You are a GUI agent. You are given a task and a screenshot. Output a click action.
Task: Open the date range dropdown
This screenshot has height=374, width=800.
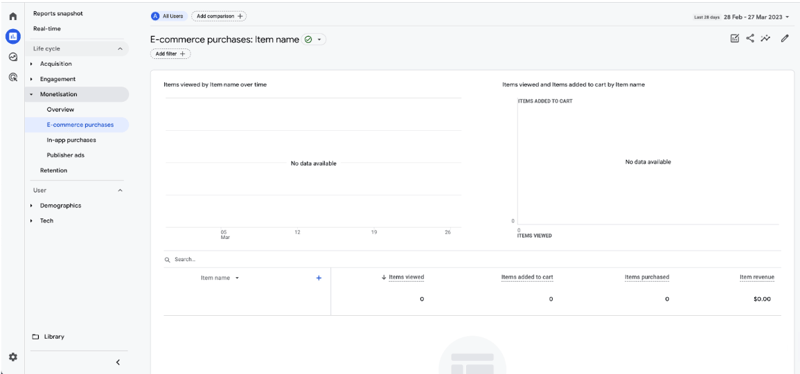click(x=787, y=17)
